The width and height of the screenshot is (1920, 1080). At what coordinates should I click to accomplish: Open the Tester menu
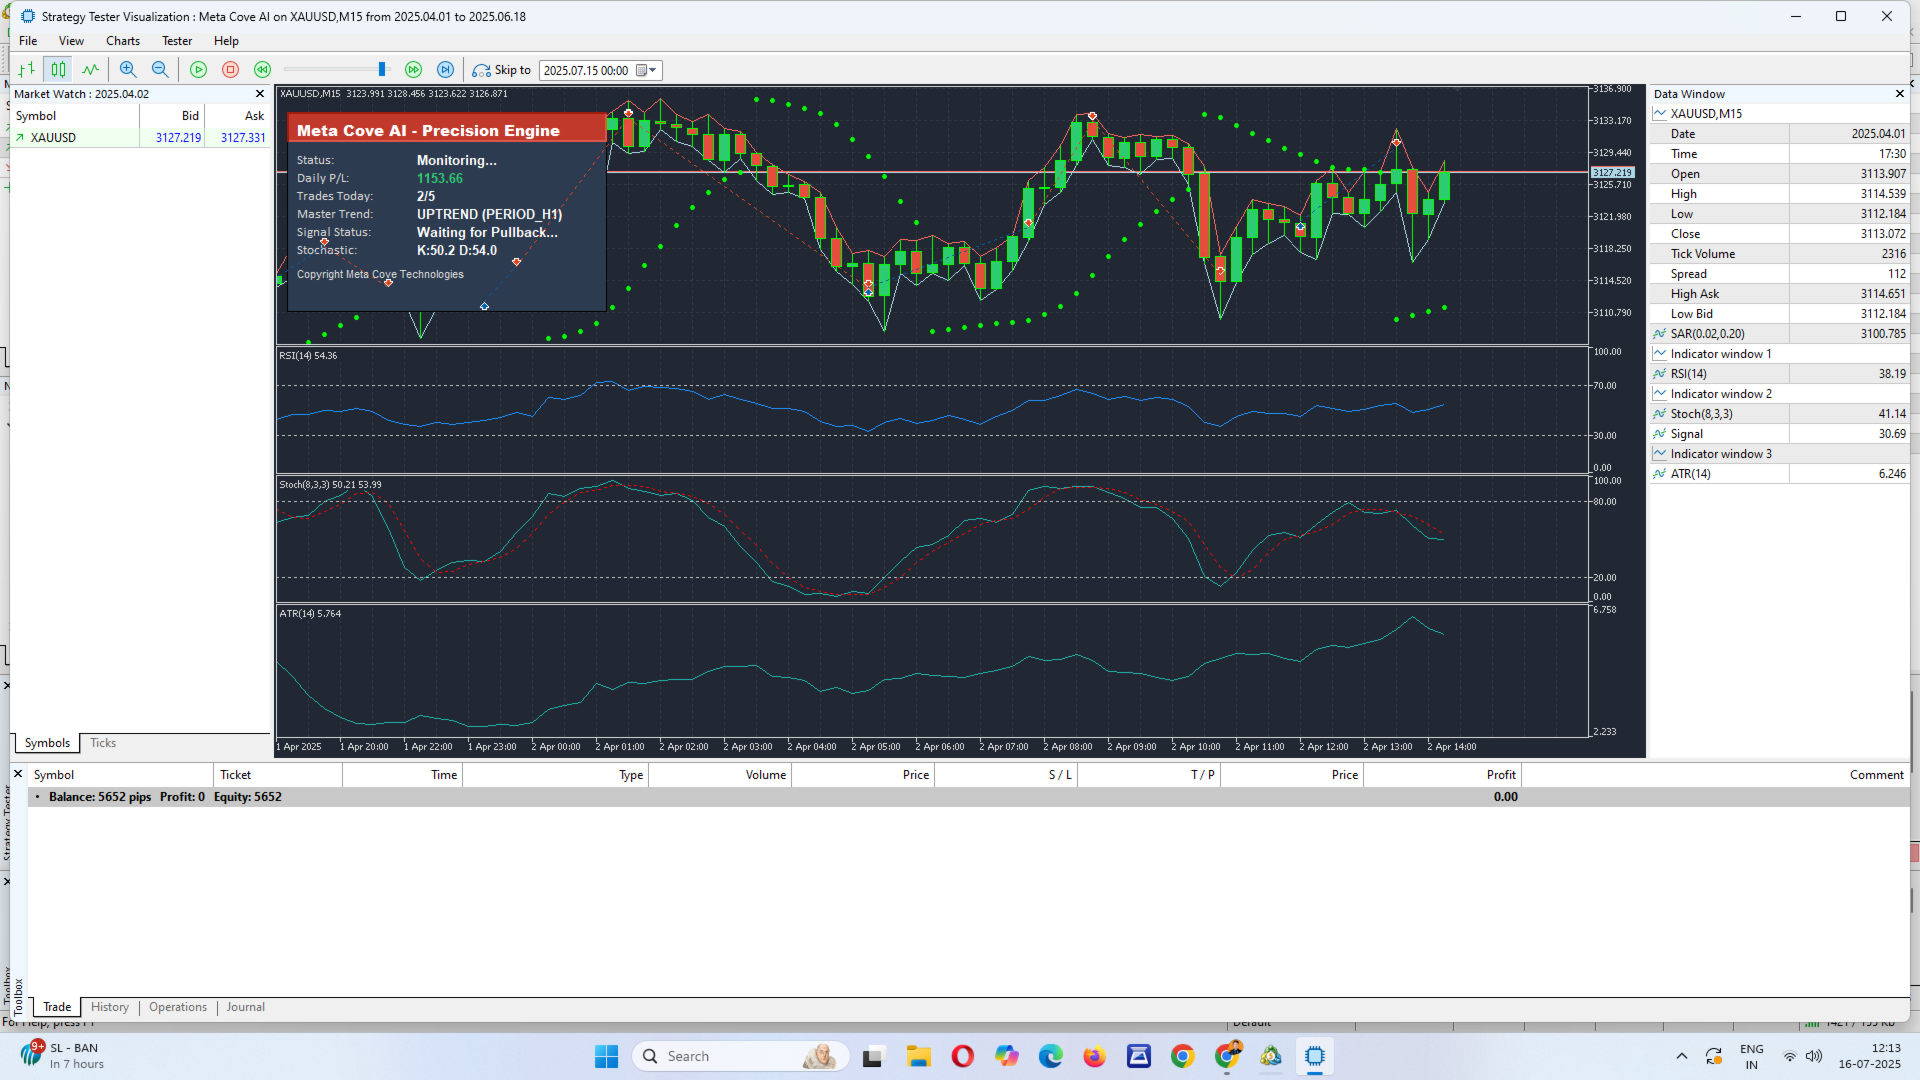pos(177,41)
